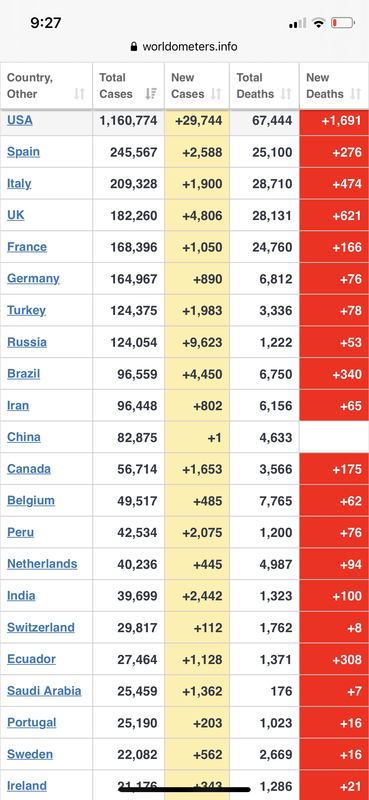This screenshot has width=369, height=800.
Task: Open the Spain country page
Action: tap(23, 152)
